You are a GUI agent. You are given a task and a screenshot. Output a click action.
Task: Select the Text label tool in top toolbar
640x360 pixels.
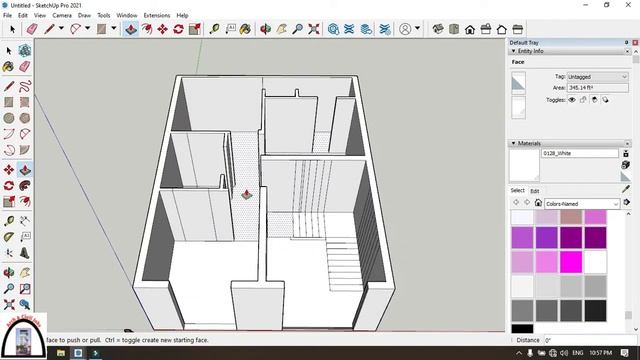[230, 29]
